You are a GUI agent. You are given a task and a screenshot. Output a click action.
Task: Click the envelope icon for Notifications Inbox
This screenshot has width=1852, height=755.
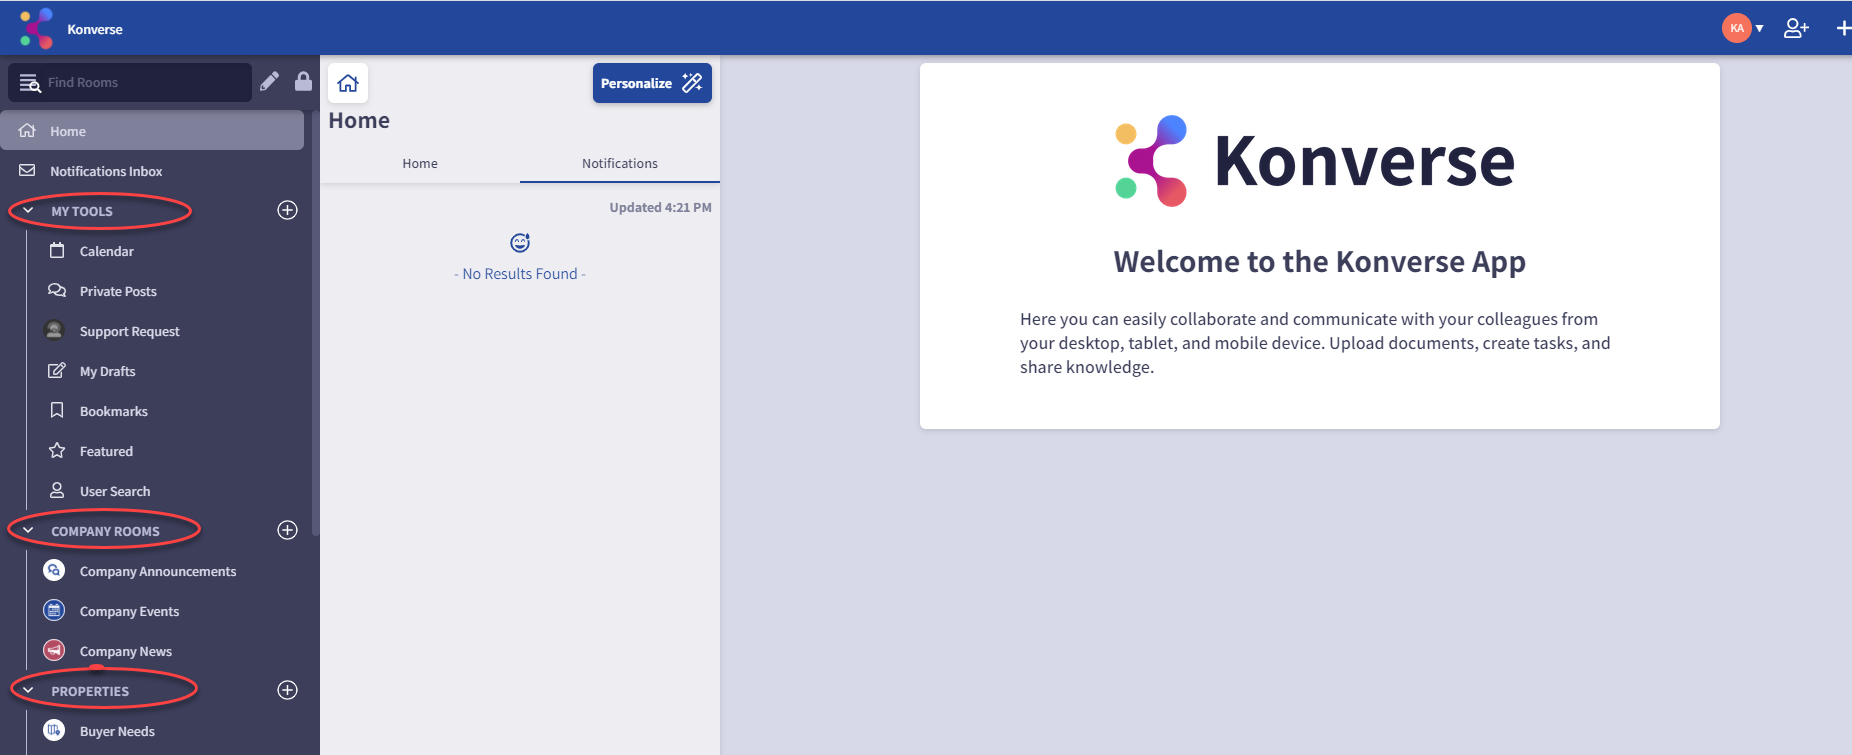pyautogui.click(x=27, y=170)
